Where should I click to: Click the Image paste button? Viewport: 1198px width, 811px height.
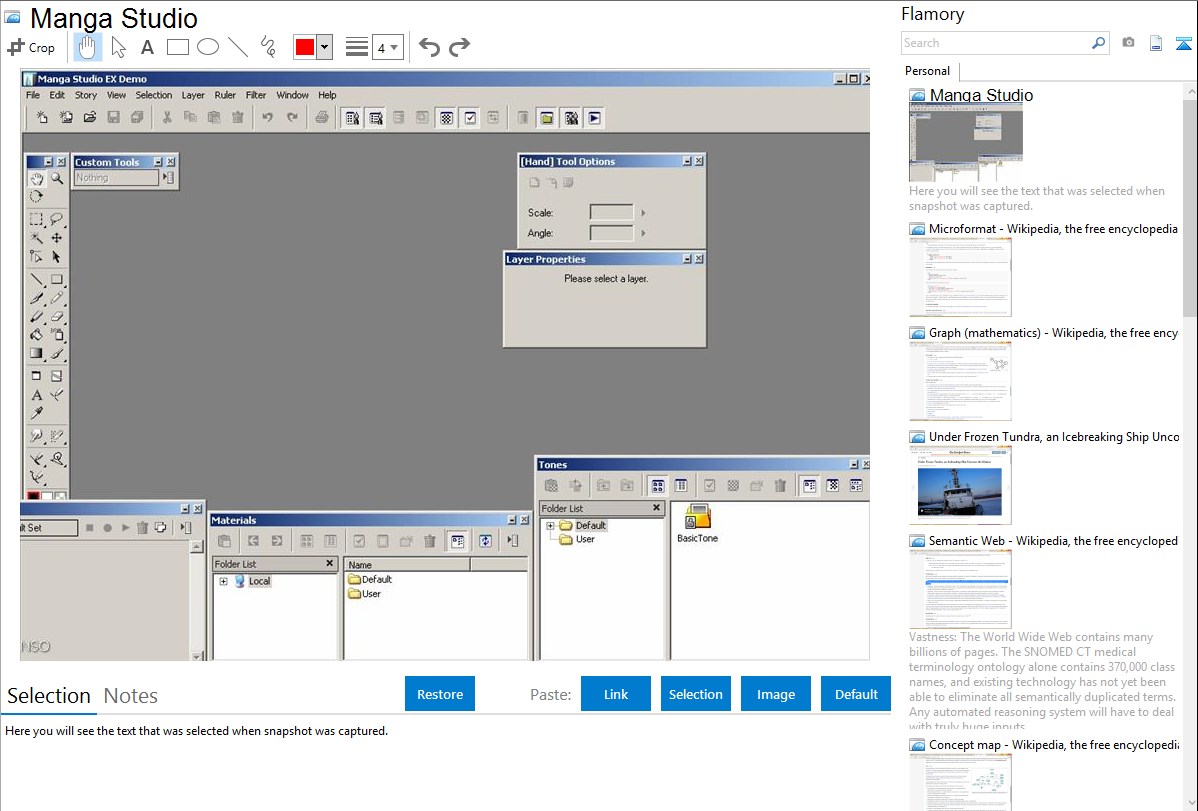(776, 694)
